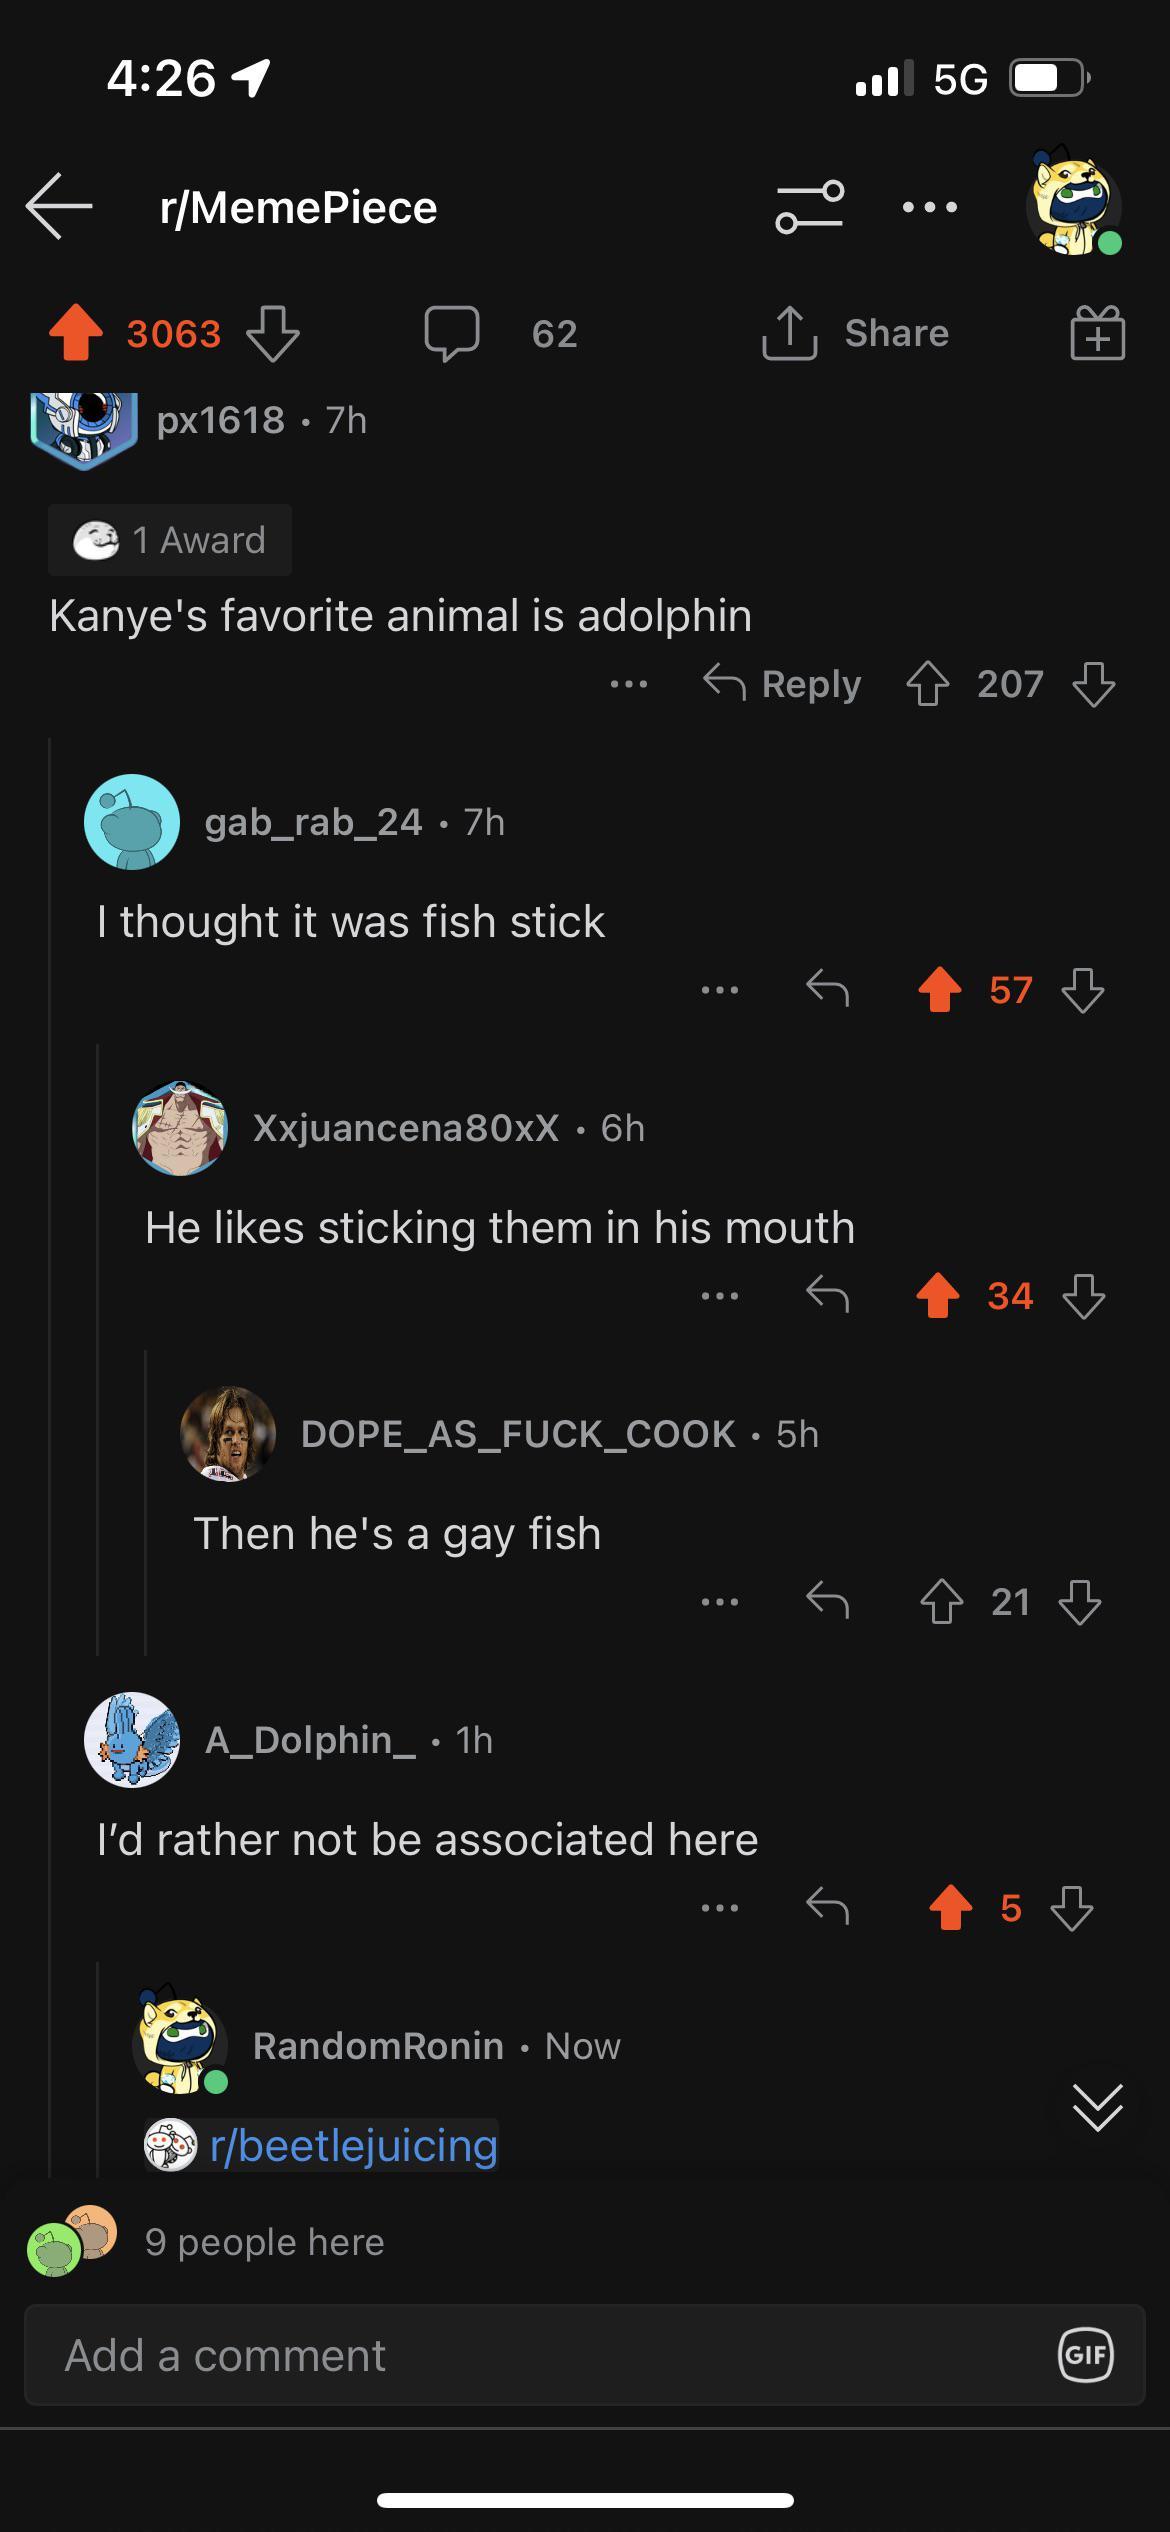1170x2532 pixels.
Task: Open more options on Xxjuancena80xX's comment
Action: point(720,1296)
